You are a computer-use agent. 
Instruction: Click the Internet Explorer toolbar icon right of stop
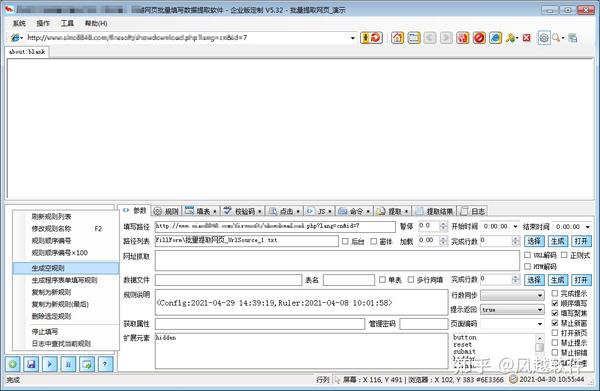click(496, 38)
